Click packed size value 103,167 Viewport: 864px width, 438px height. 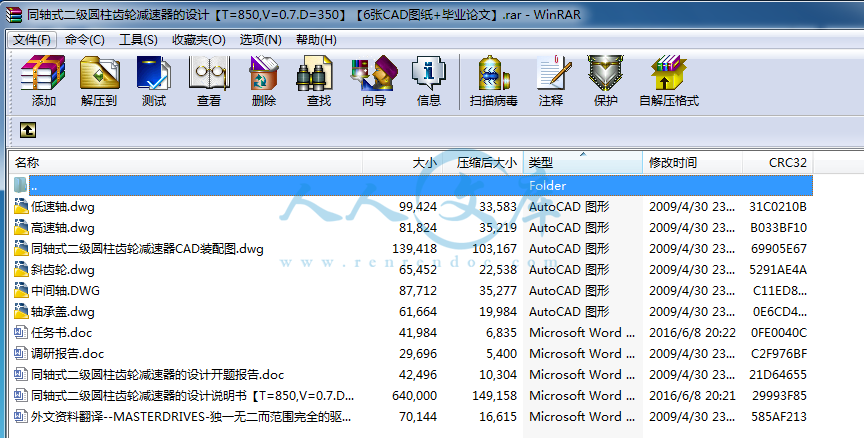click(494, 249)
